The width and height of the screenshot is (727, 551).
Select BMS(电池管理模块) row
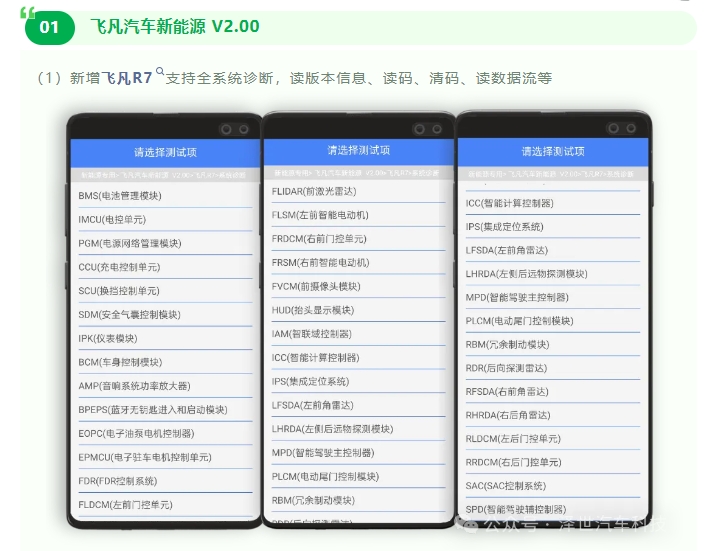pos(165,196)
